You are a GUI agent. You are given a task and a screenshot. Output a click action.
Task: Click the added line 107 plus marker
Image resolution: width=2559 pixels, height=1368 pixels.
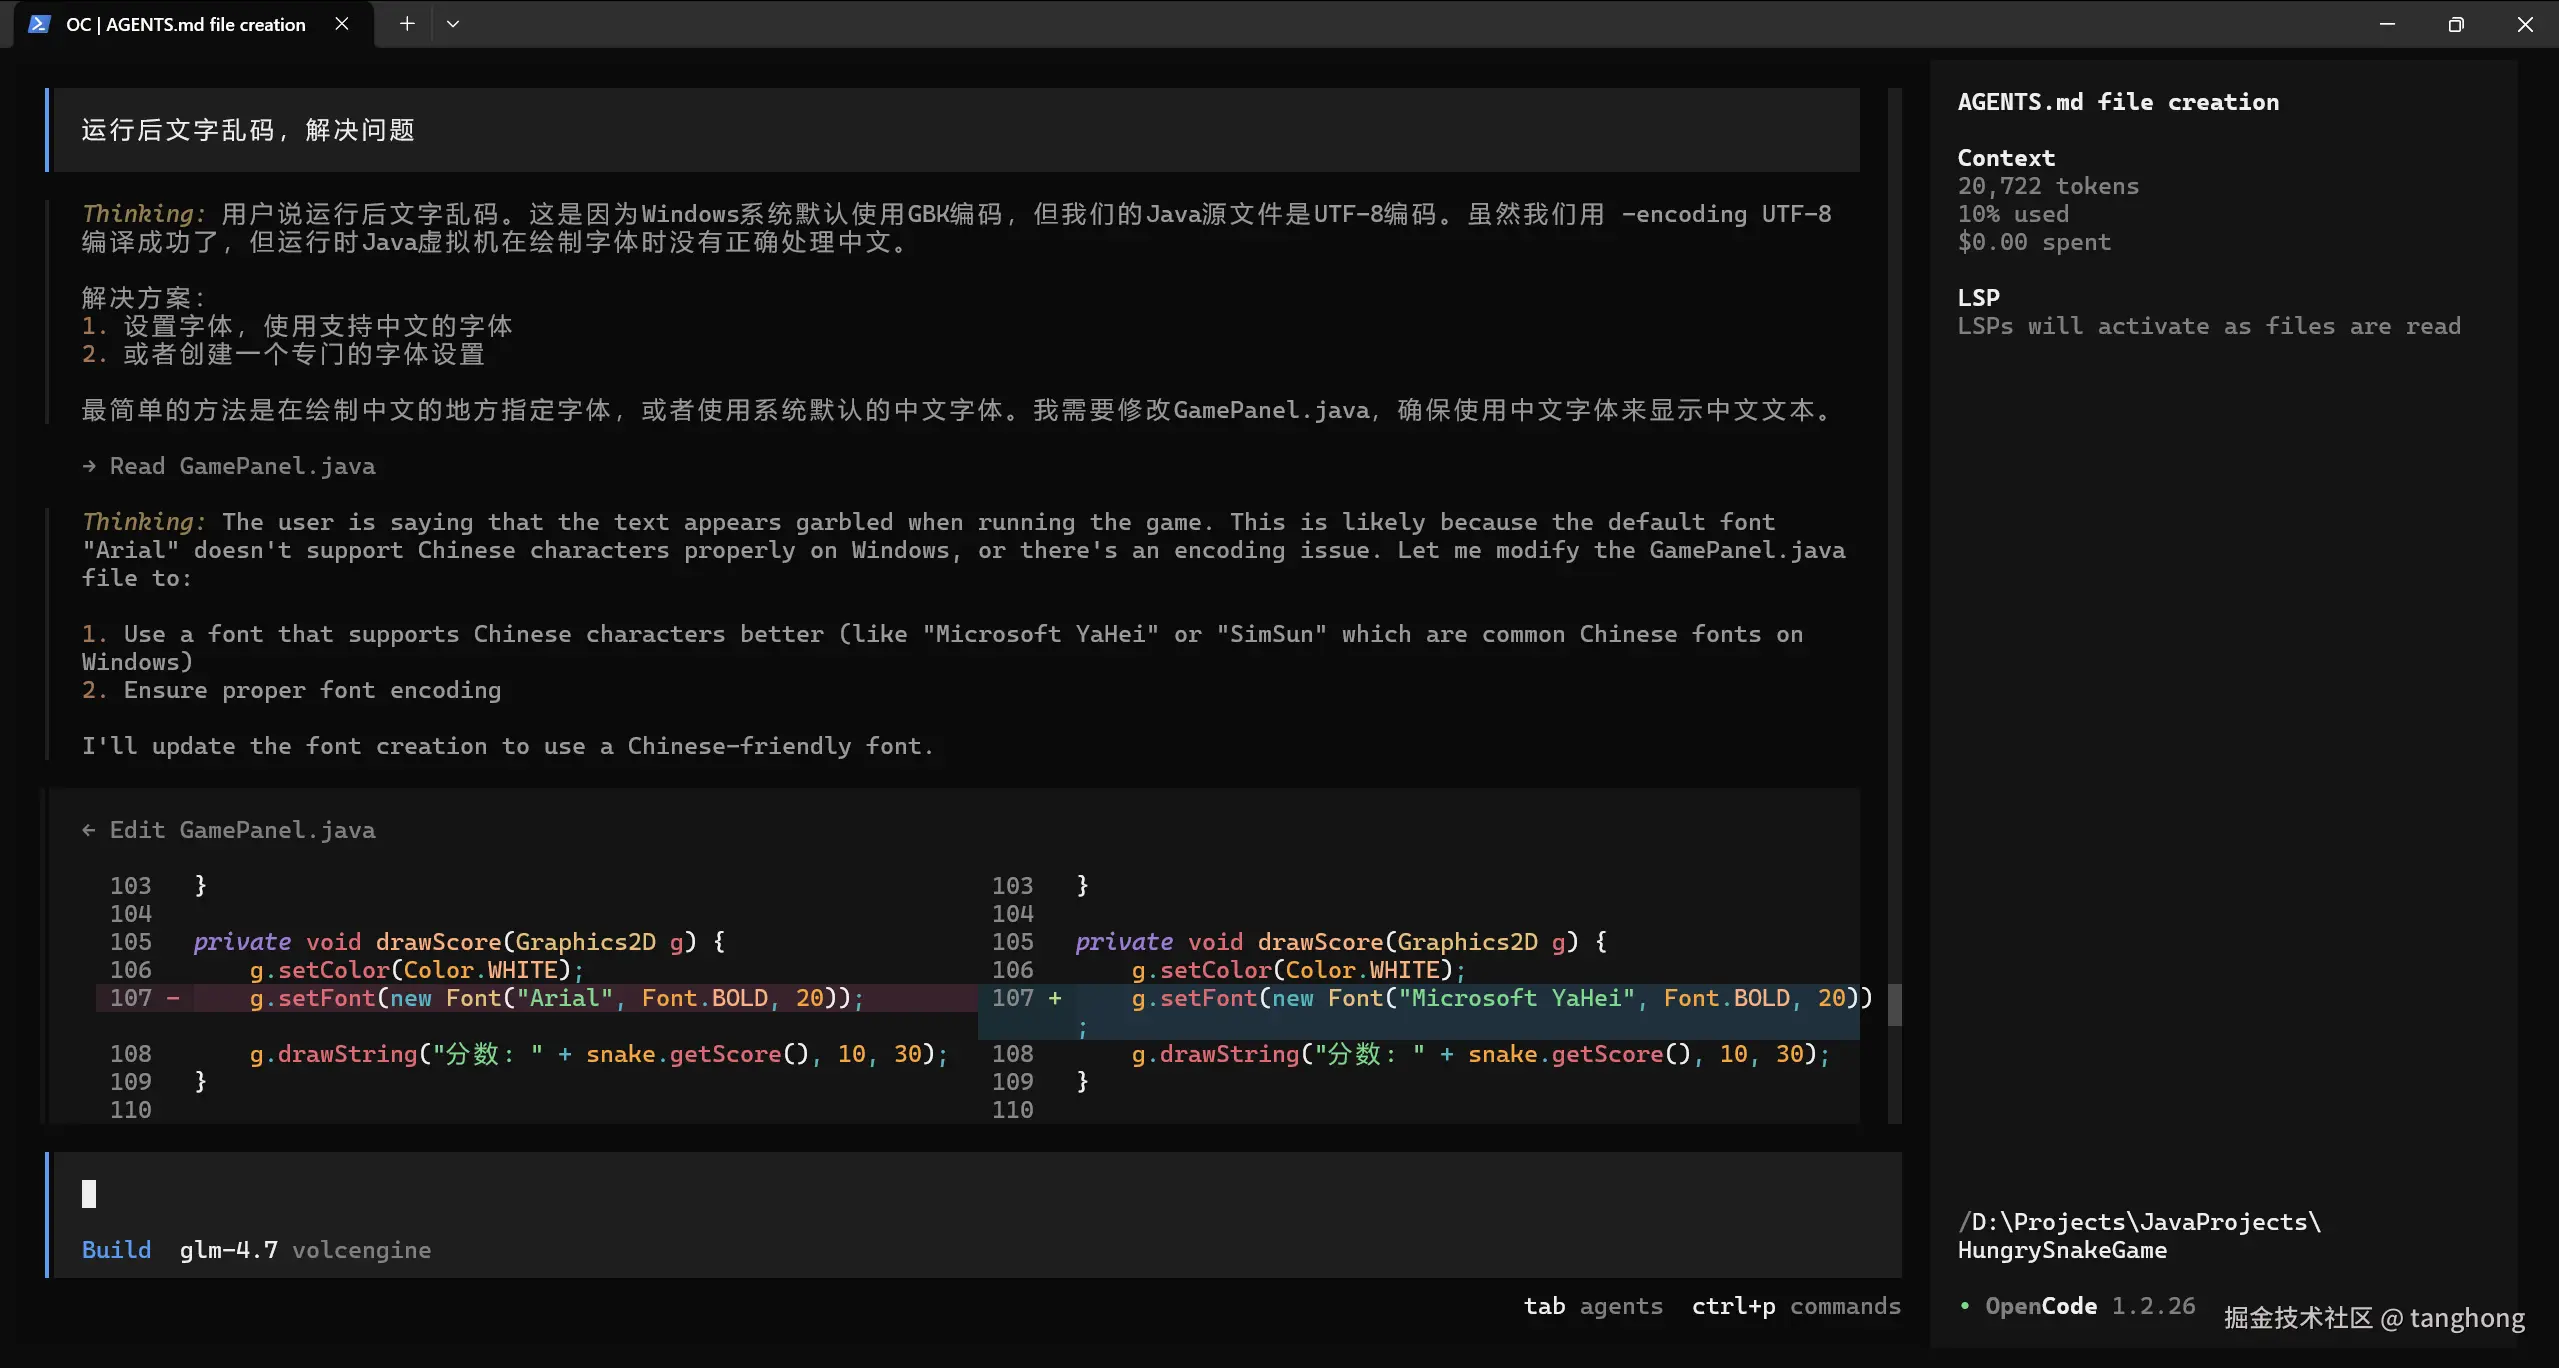(1054, 998)
